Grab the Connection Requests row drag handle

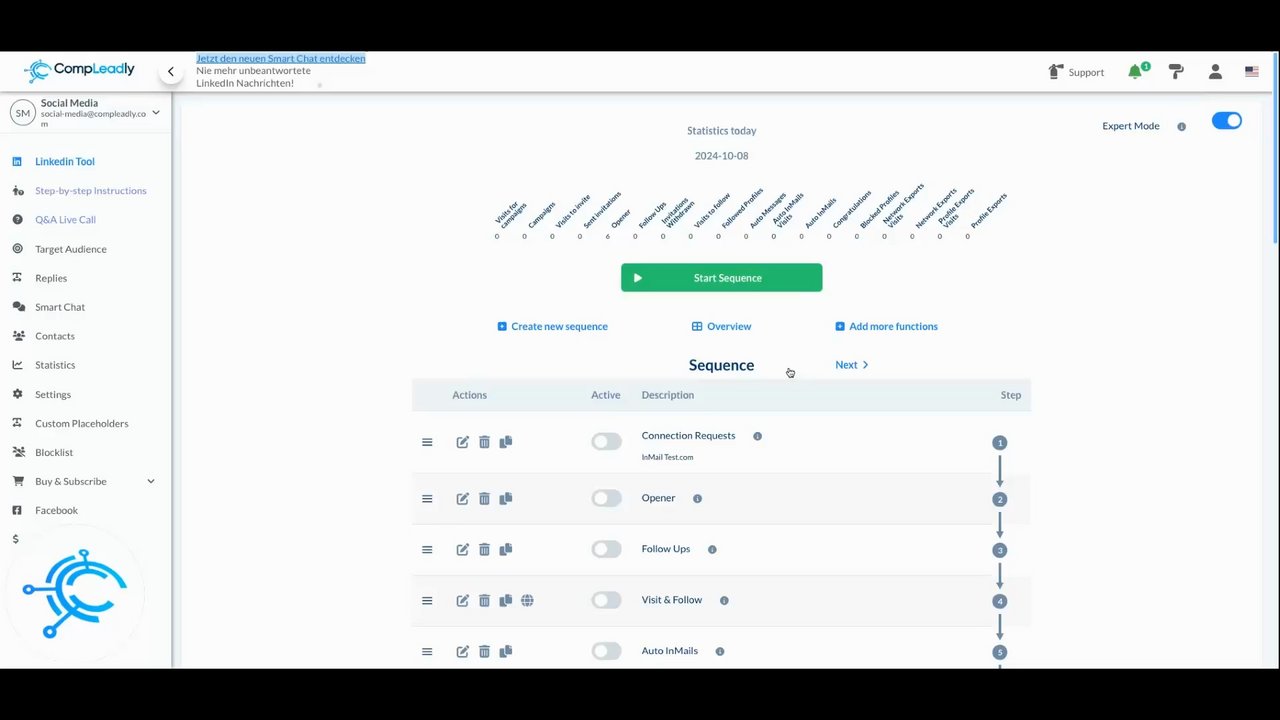click(x=427, y=442)
